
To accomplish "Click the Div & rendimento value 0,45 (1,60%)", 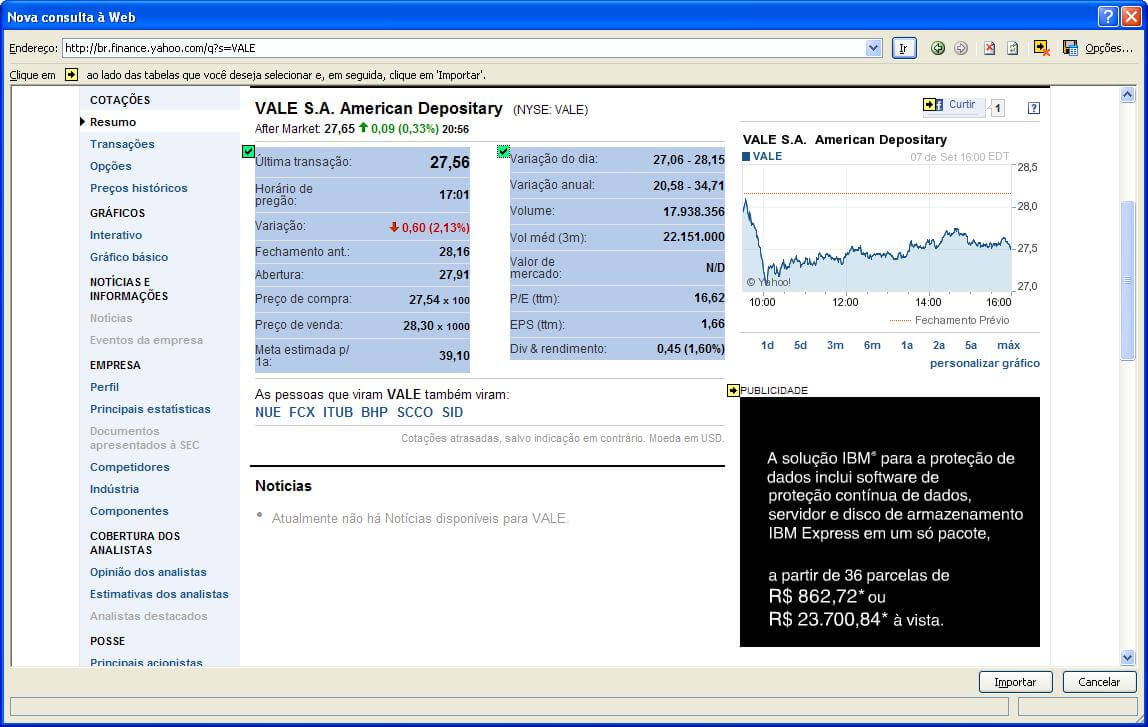I will tap(690, 349).
